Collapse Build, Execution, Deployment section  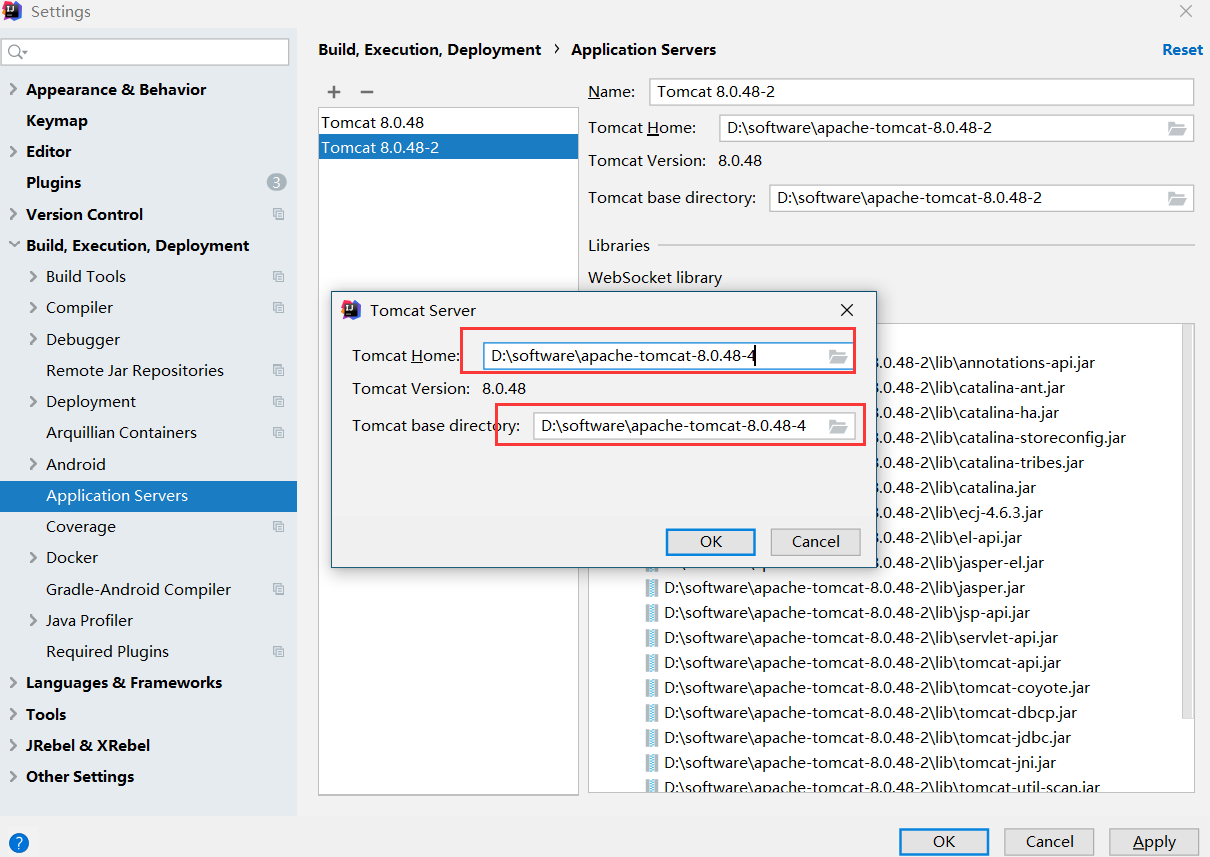point(13,245)
